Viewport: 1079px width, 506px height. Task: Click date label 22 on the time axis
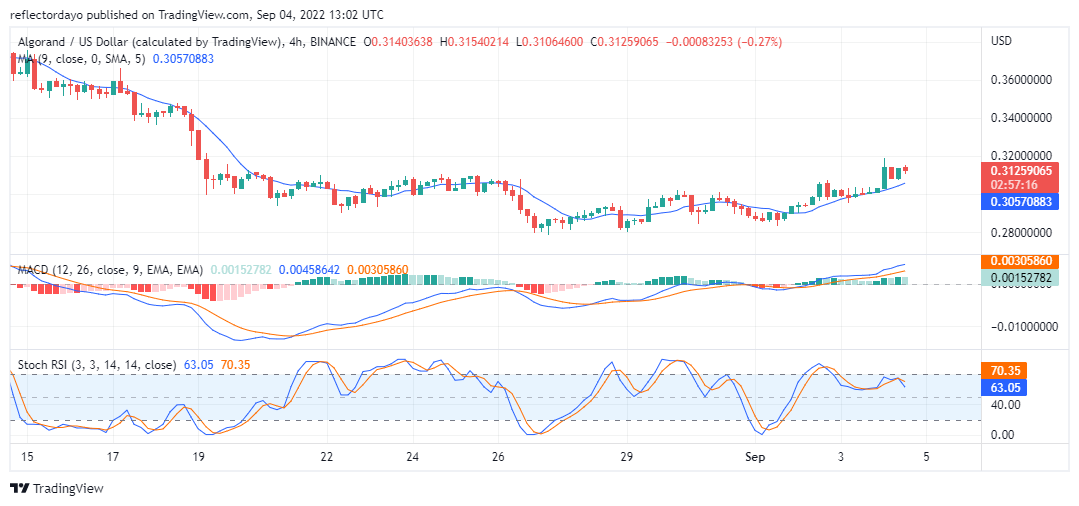click(x=328, y=456)
